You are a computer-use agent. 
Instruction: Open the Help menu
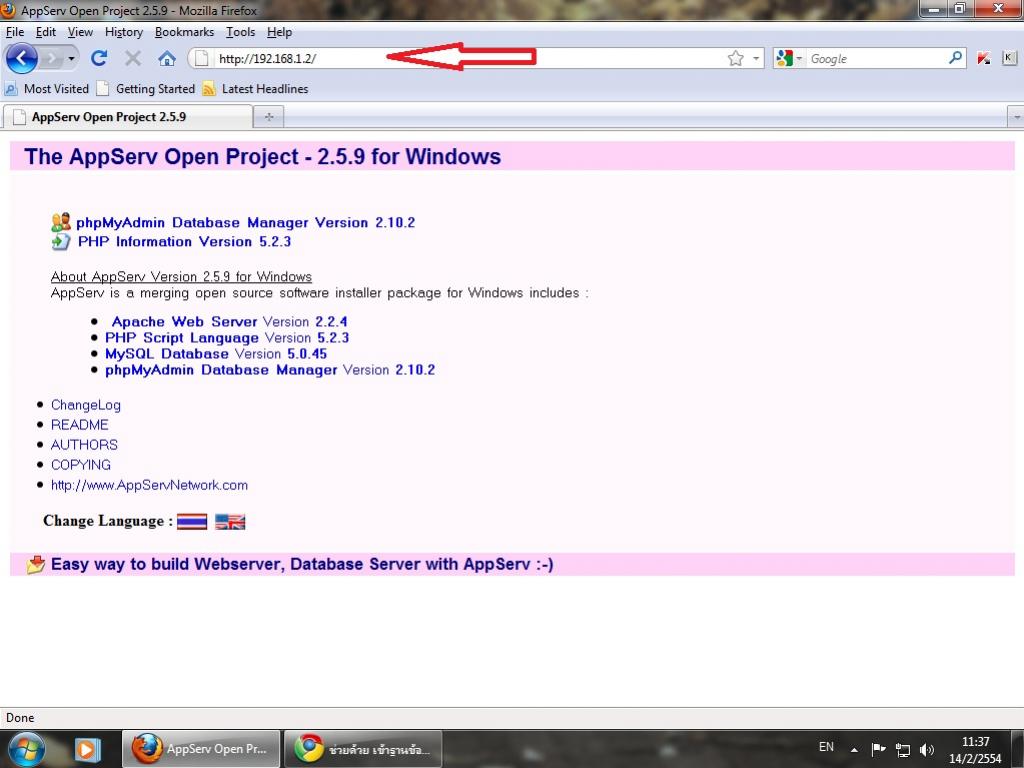tap(280, 32)
